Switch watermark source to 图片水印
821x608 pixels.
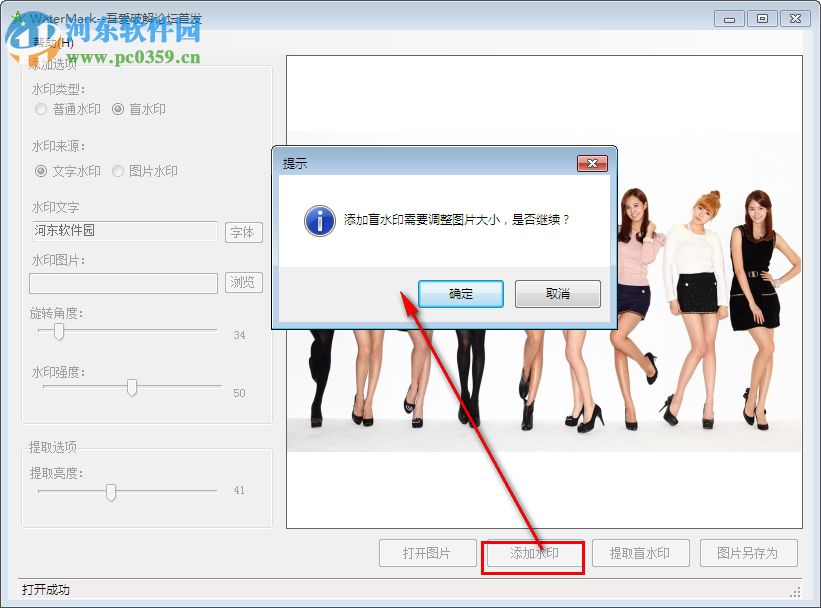click(x=118, y=171)
